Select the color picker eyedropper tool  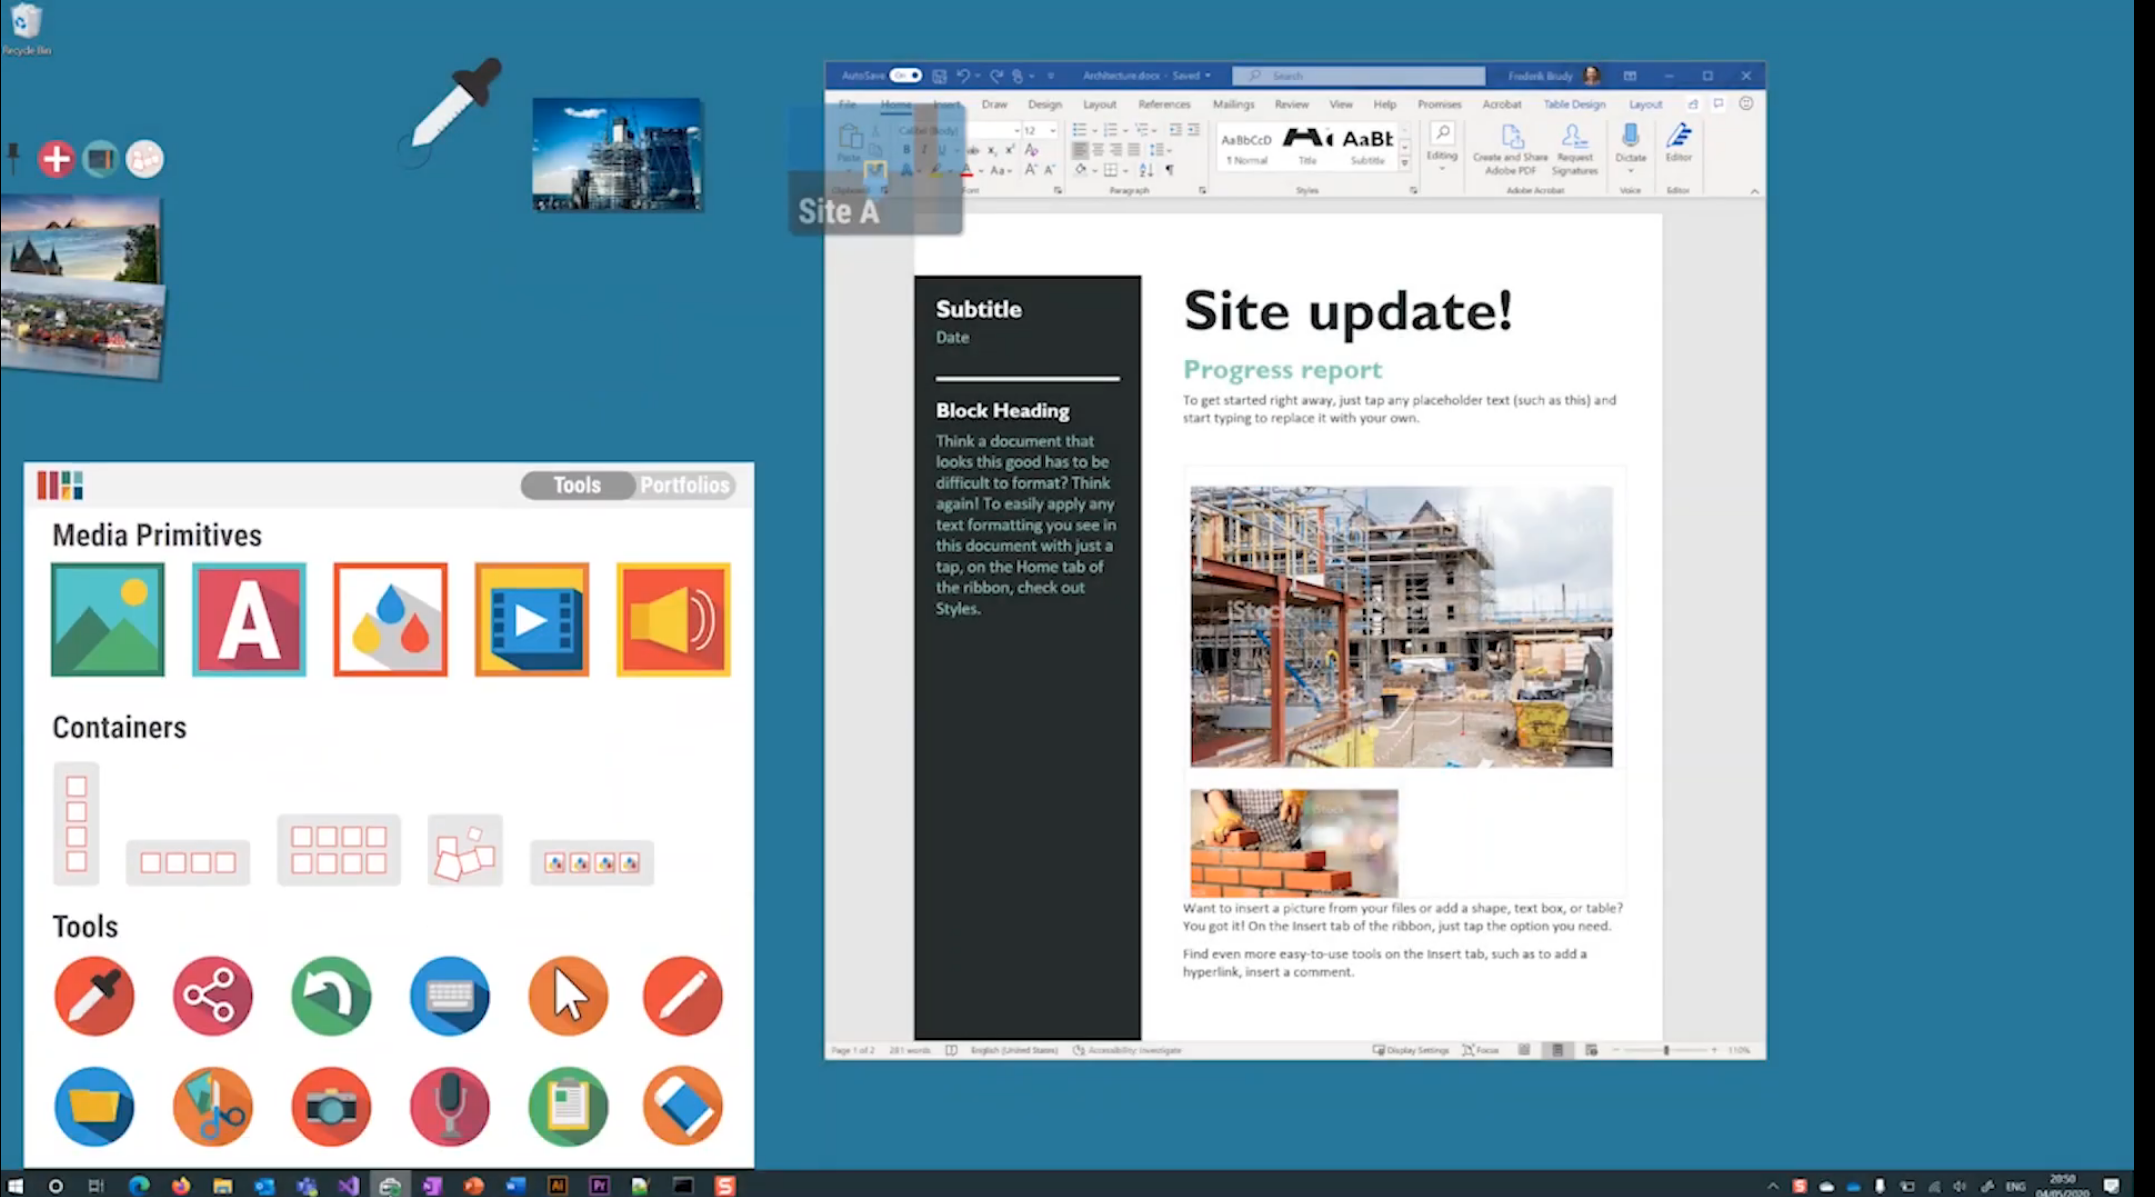click(x=94, y=996)
